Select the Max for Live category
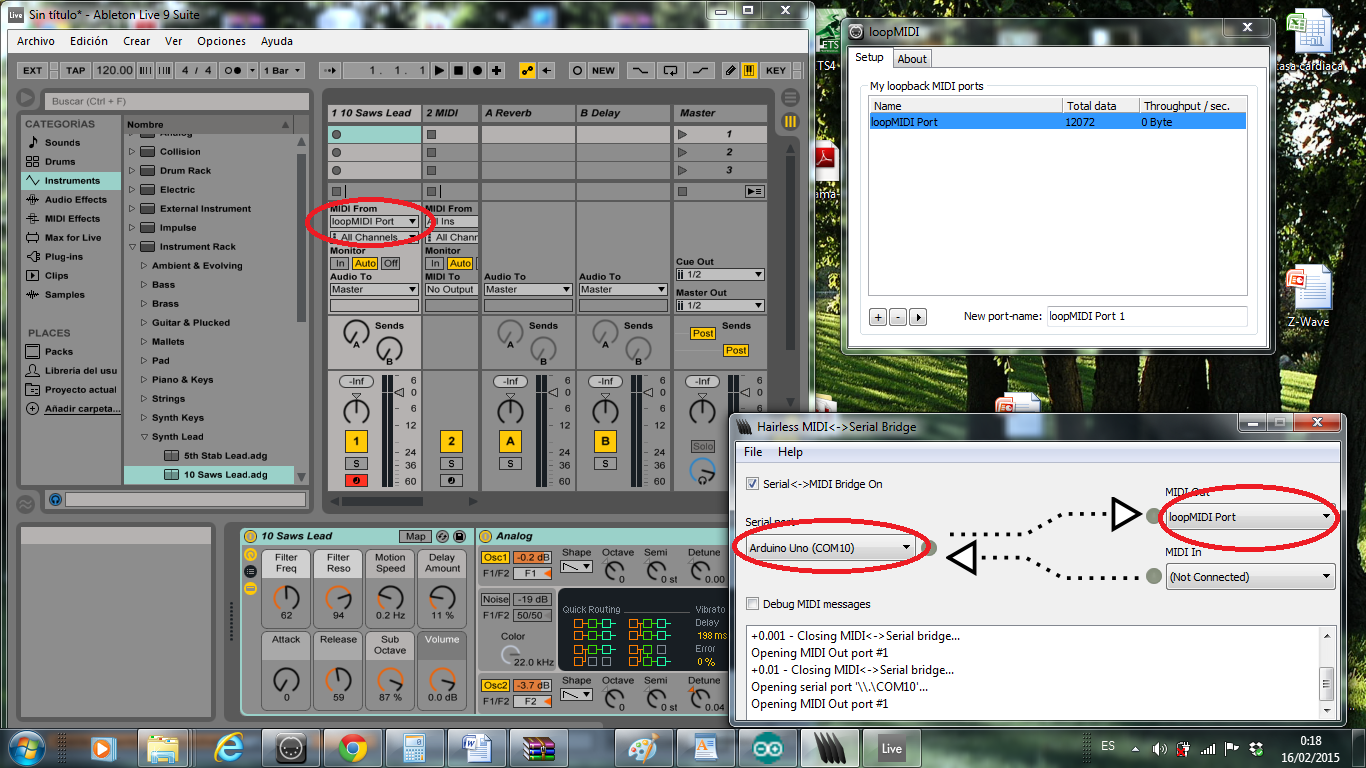Viewport: 1366px width, 768px height. 73,238
